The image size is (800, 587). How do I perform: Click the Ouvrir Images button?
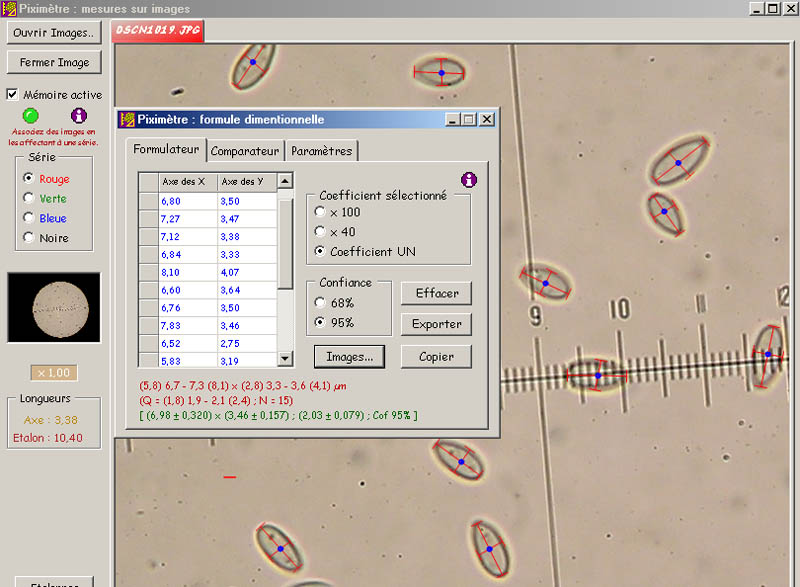tap(54, 32)
